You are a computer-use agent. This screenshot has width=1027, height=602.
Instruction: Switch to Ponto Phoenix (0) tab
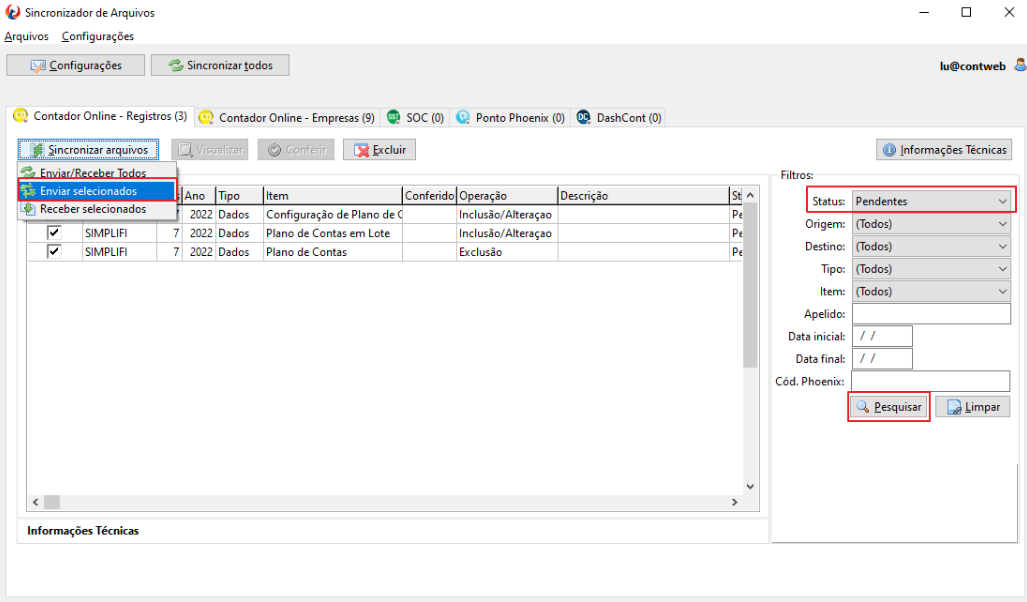pos(510,117)
